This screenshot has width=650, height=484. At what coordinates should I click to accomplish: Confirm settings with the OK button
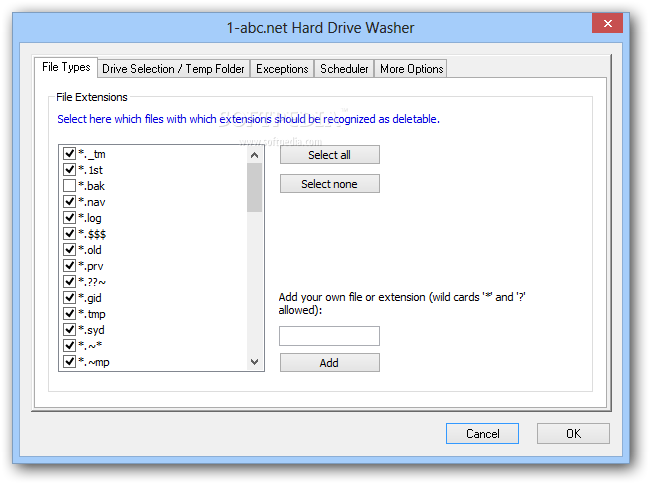(573, 433)
